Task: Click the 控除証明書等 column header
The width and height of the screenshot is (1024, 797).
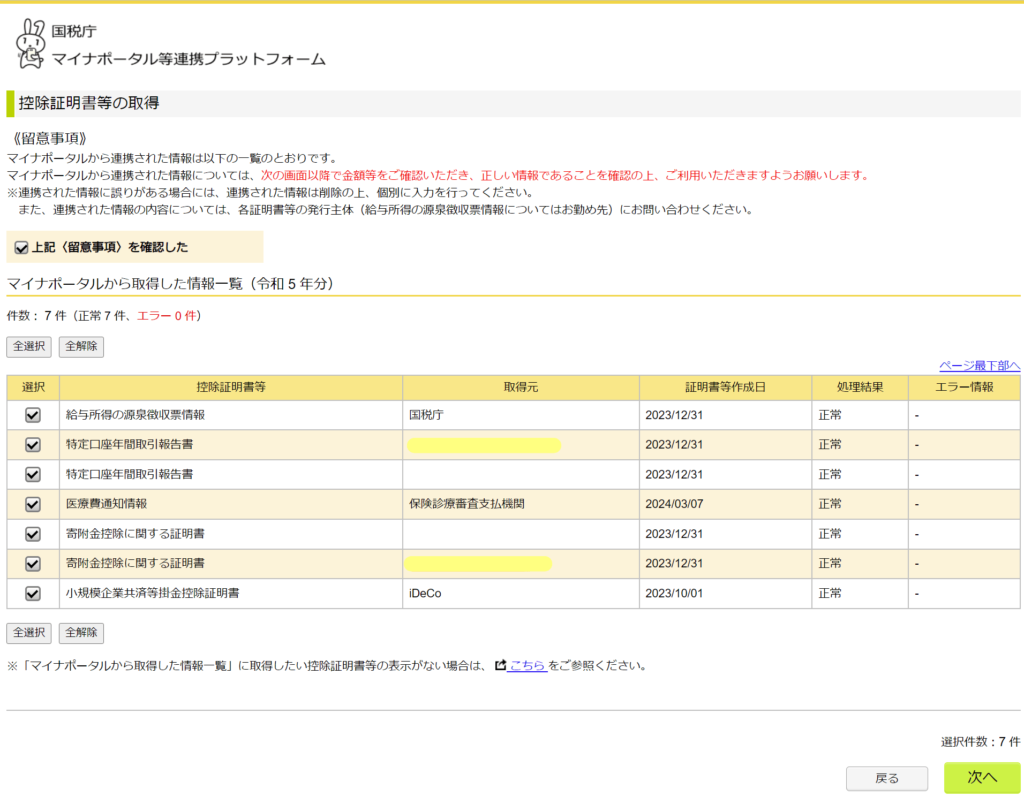Action: point(231,387)
